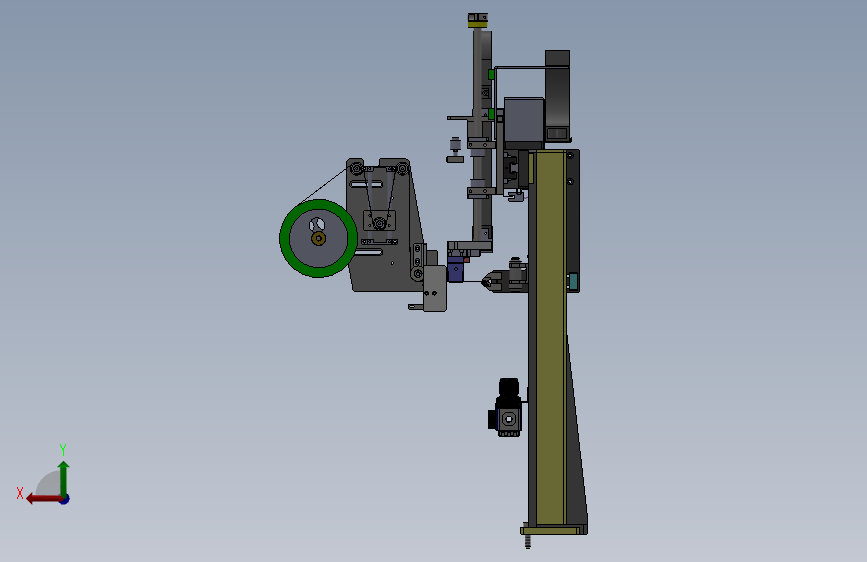The height and width of the screenshot is (562, 867).
Task: Select the upper green clamp on the rod
Action: 490,74
